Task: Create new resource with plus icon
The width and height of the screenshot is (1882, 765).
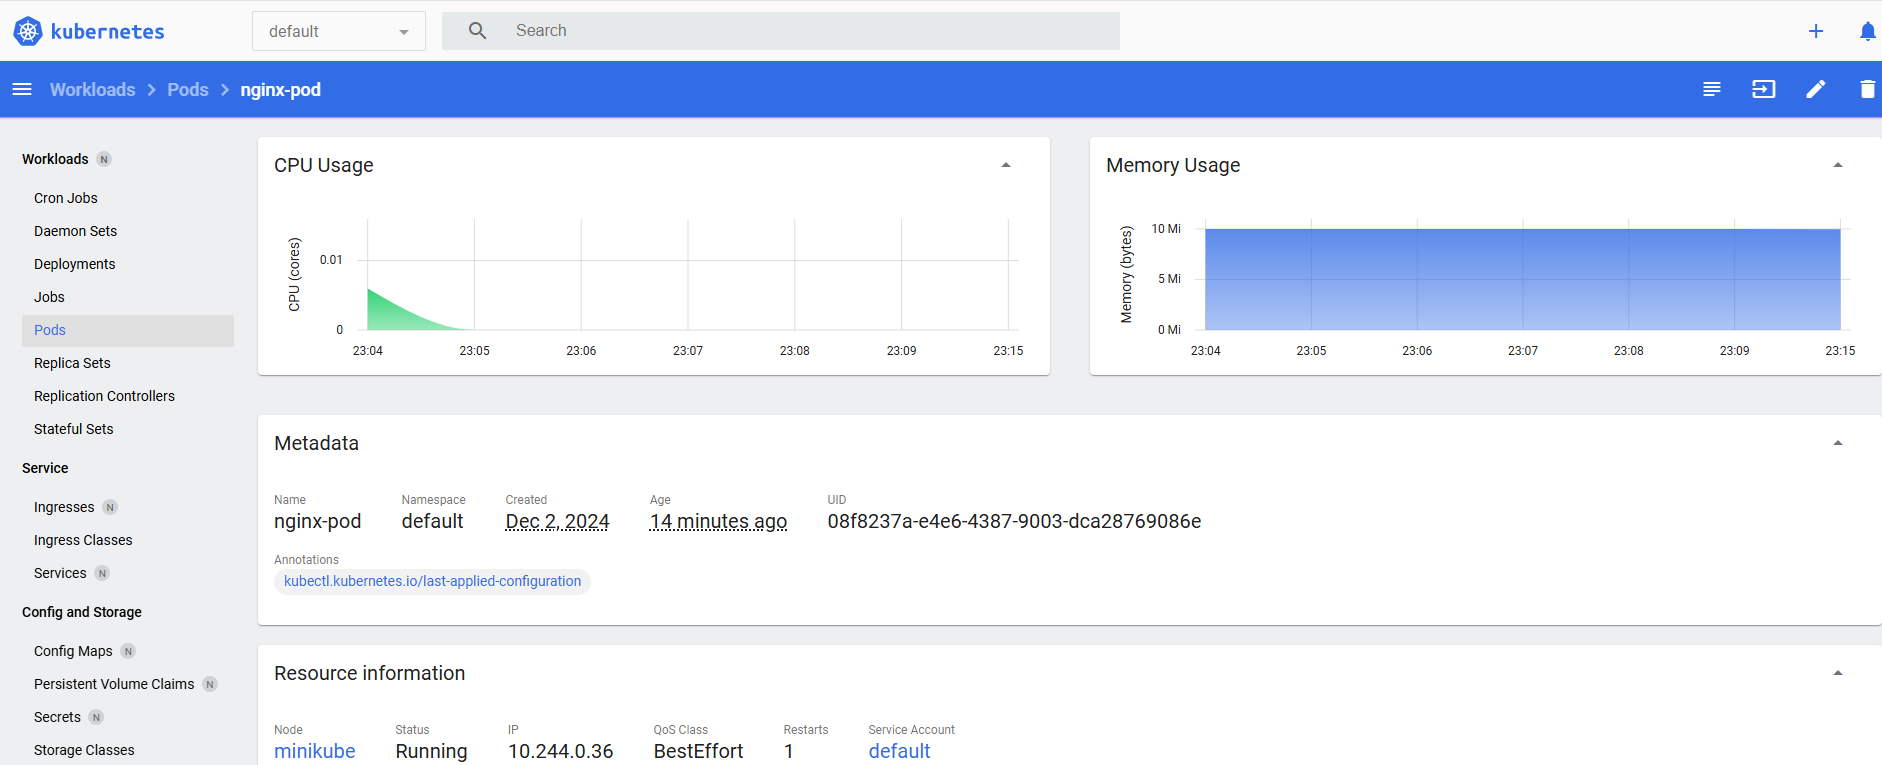Action: click(x=1816, y=31)
